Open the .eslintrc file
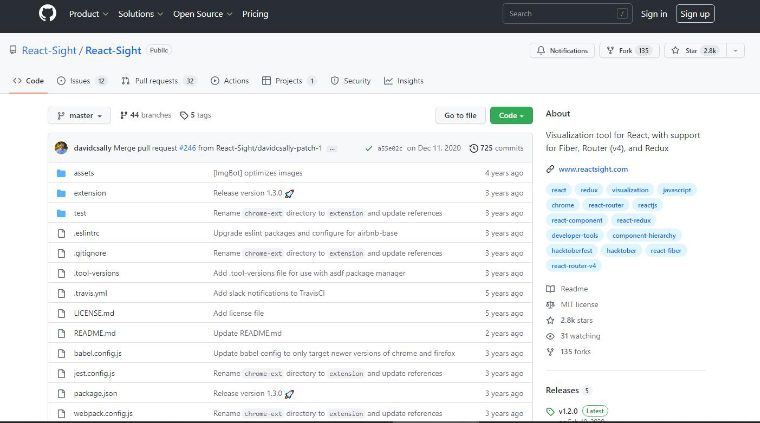The image size is (760, 423). pyautogui.click(x=86, y=234)
